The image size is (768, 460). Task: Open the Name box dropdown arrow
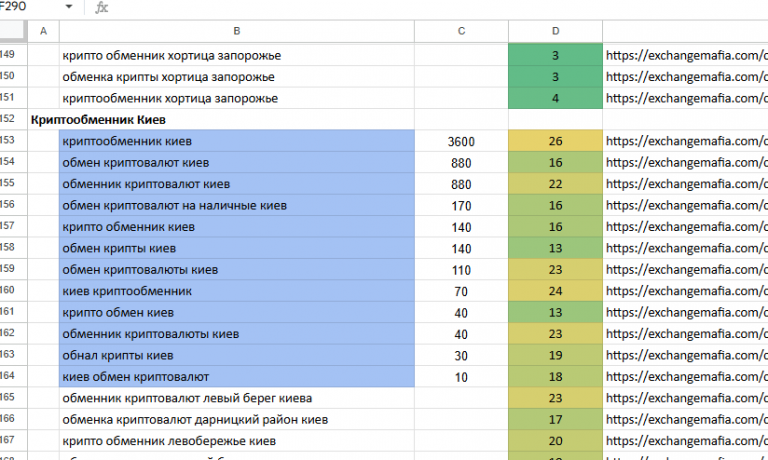coord(69,7)
